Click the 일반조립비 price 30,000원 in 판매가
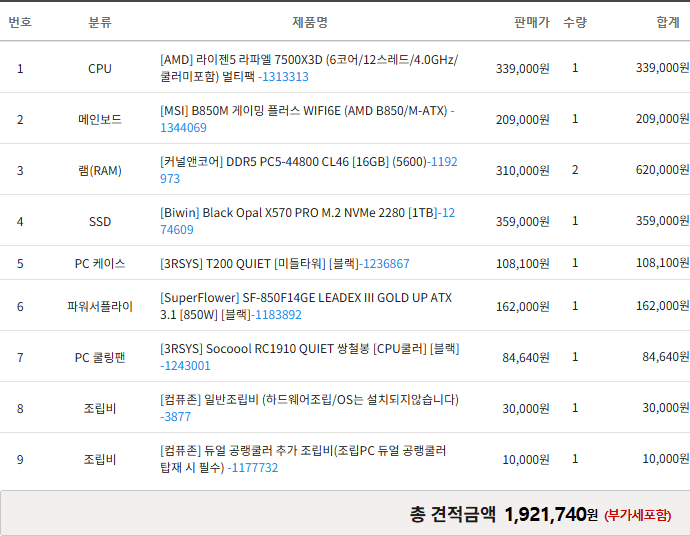 tap(526, 409)
